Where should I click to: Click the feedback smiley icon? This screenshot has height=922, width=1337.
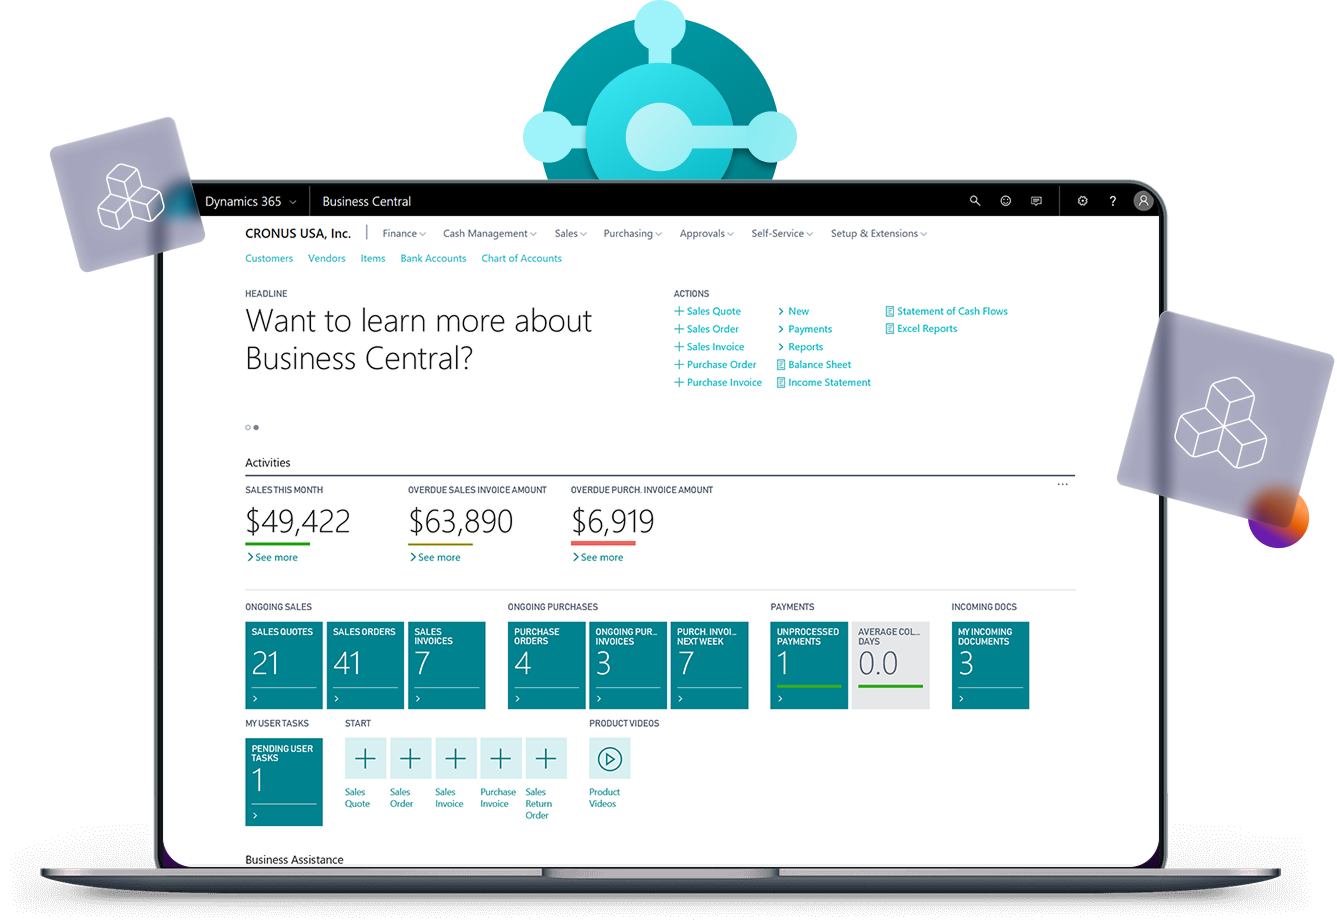pos(1005,200)
